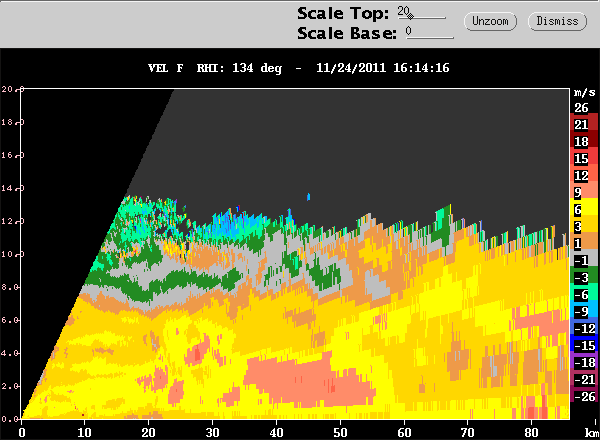Click the 10 km range axis label
This screenshot has width=600, height=440.
click(x=85, y=433)
